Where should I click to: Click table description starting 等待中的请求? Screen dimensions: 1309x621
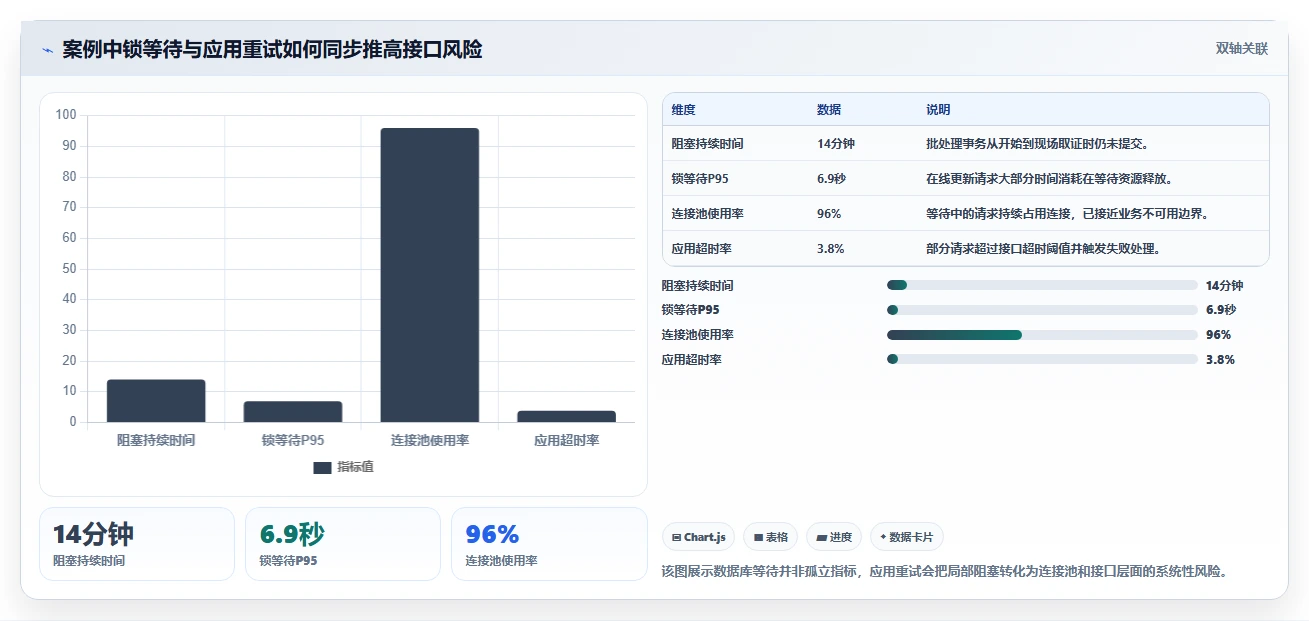tap(1070, 214)
